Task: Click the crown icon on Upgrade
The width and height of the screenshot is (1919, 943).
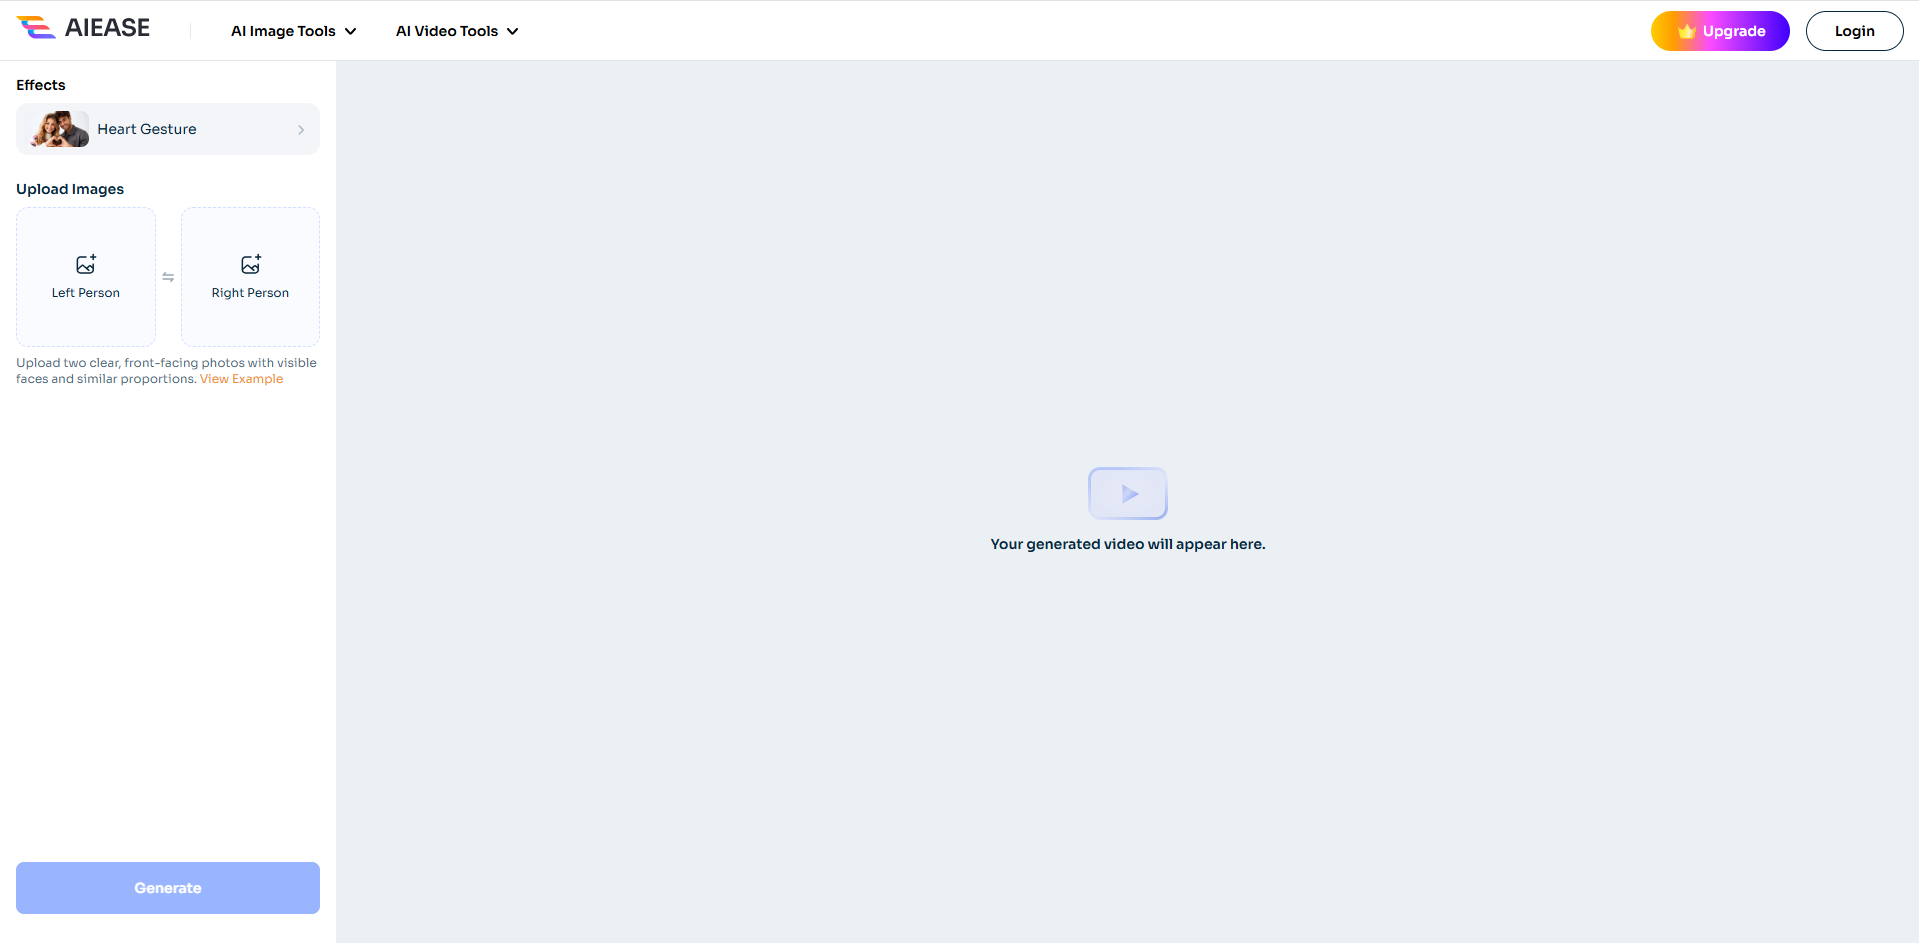Action: click(x=1686, y=31)
